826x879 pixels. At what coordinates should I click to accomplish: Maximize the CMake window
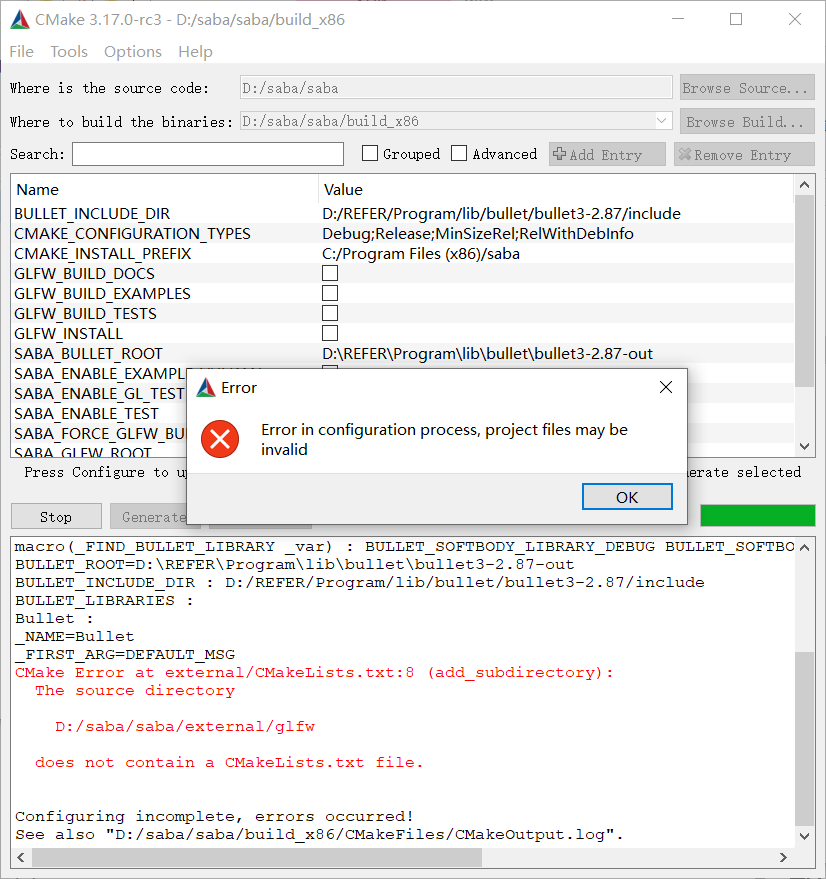[x=736, y=19]
